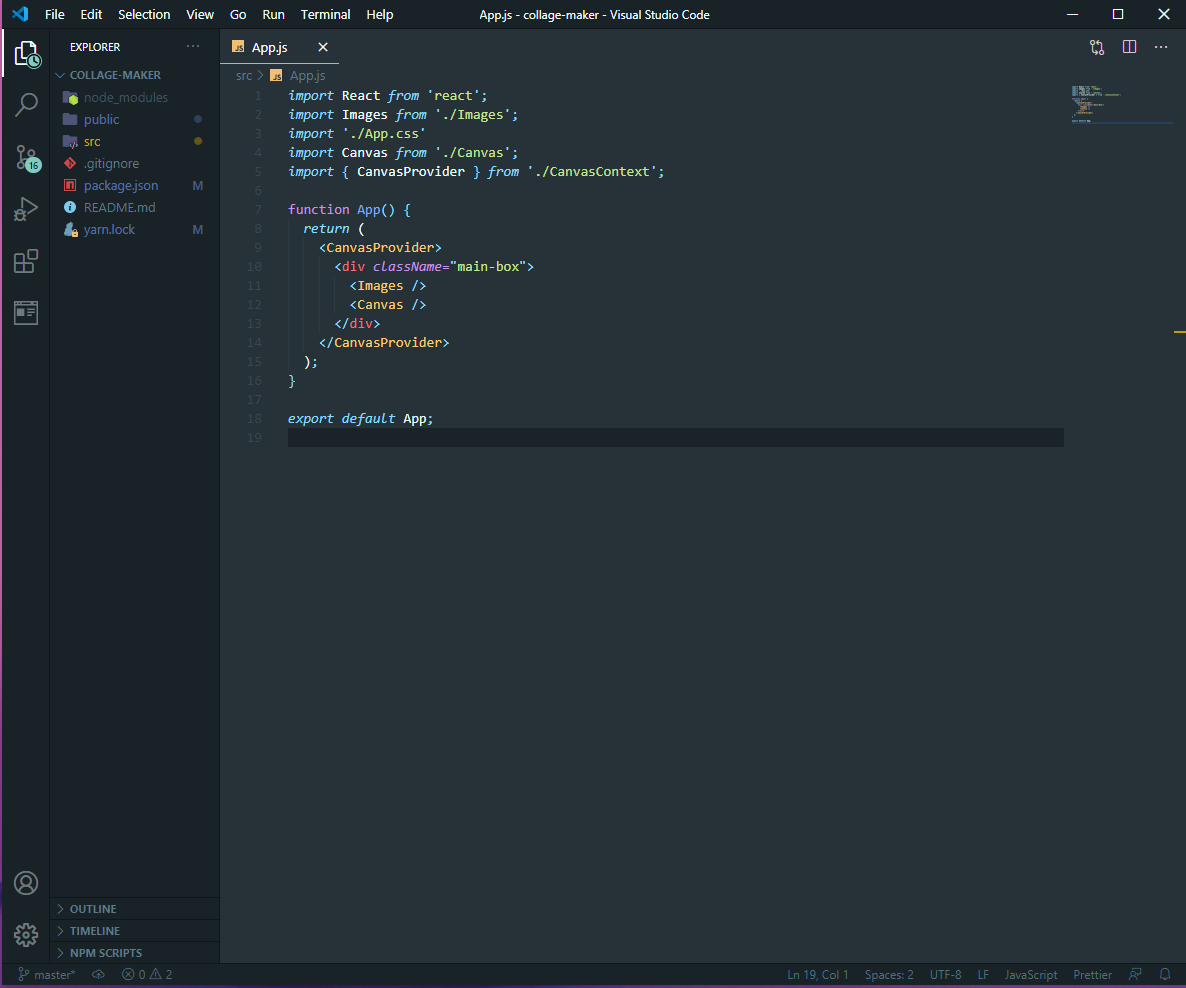Open the Accounts icon
Screen dimensions: 1186x988
point(25,883)
